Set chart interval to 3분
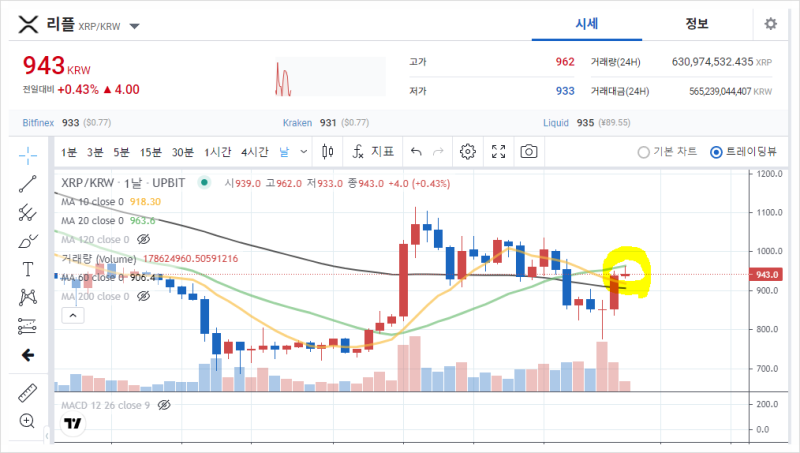 tap(95, 152)
